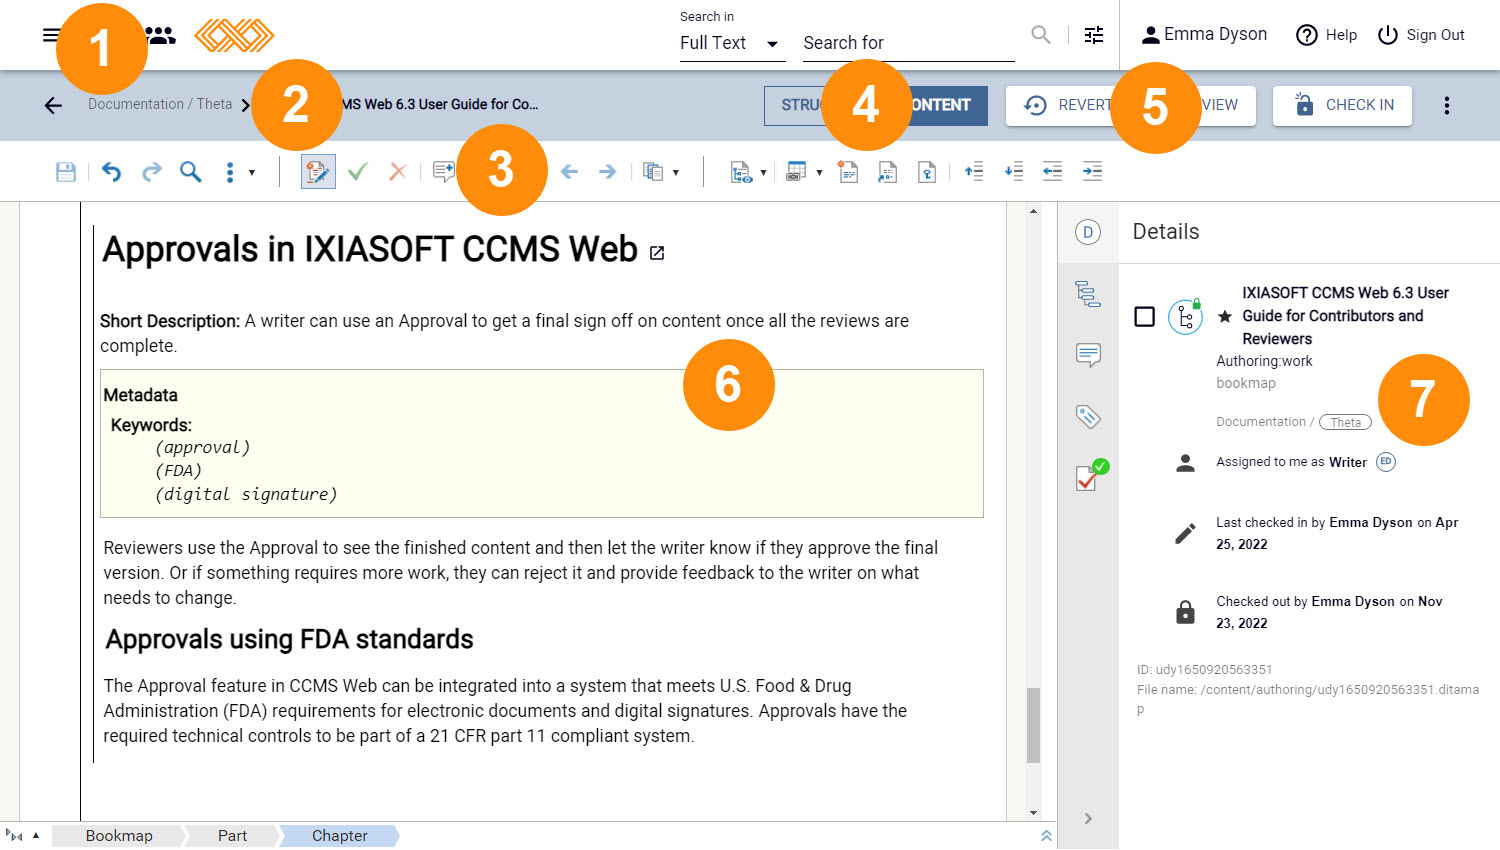Click the search magnifier icon
This screenshot has width=1500, height=850.
click(x=1041, y=35)
